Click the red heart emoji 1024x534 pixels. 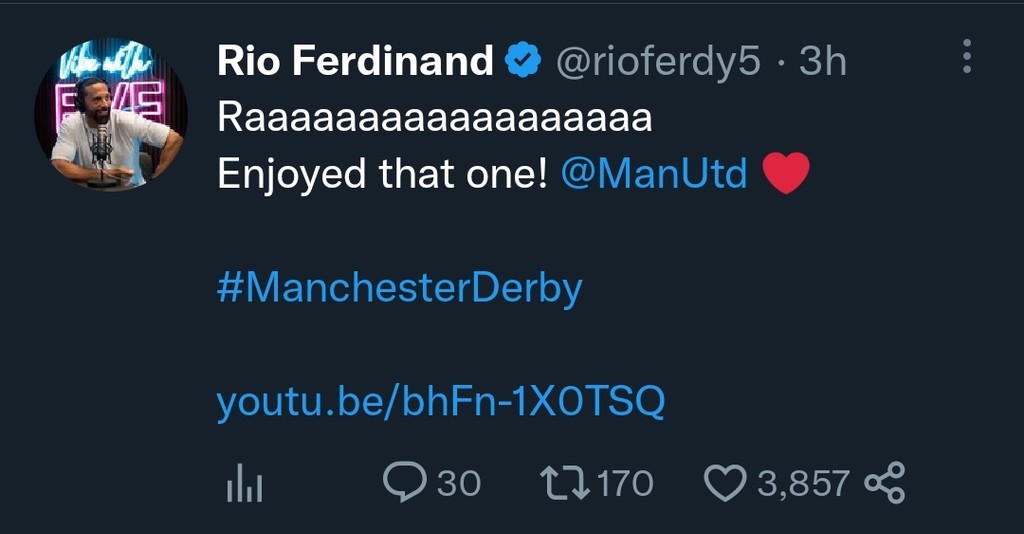(785, 175)
